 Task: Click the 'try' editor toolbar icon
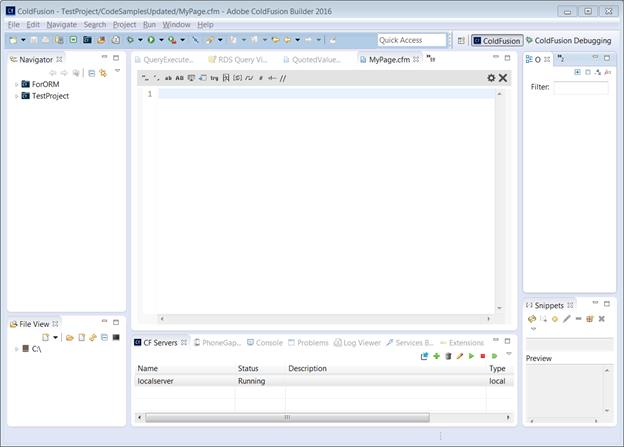(x=214, y=78)
